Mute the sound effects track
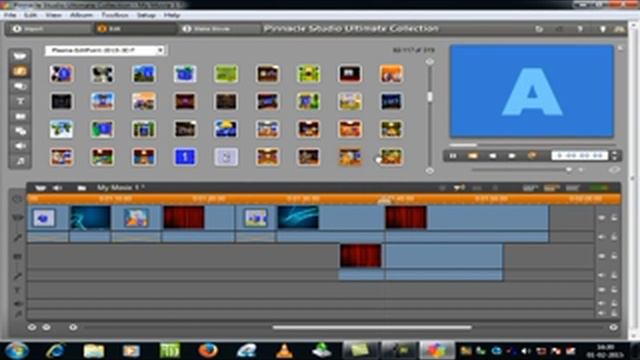The height and width of the screenshot is (360, 640). coord(602,304)
